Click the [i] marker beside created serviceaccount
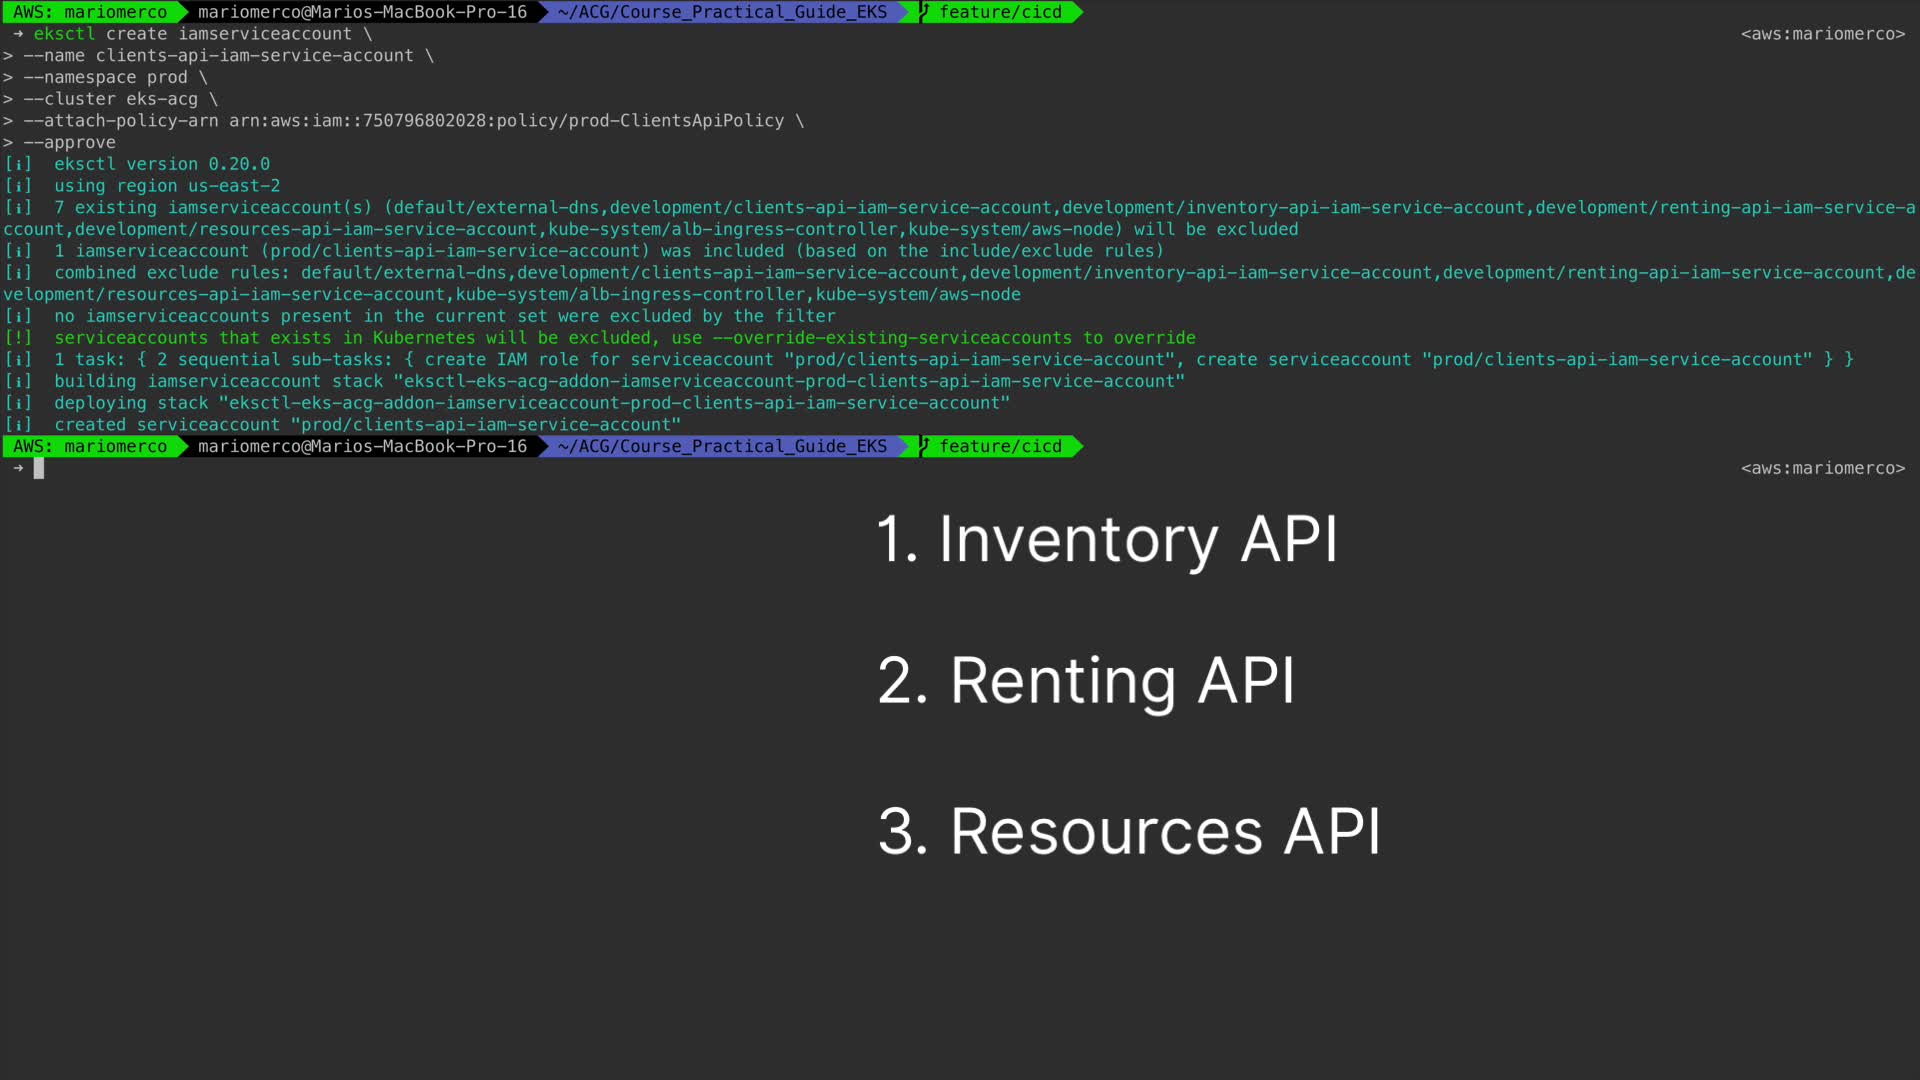The width and height of the screenshot is (1920, 1080). [18, 425]
